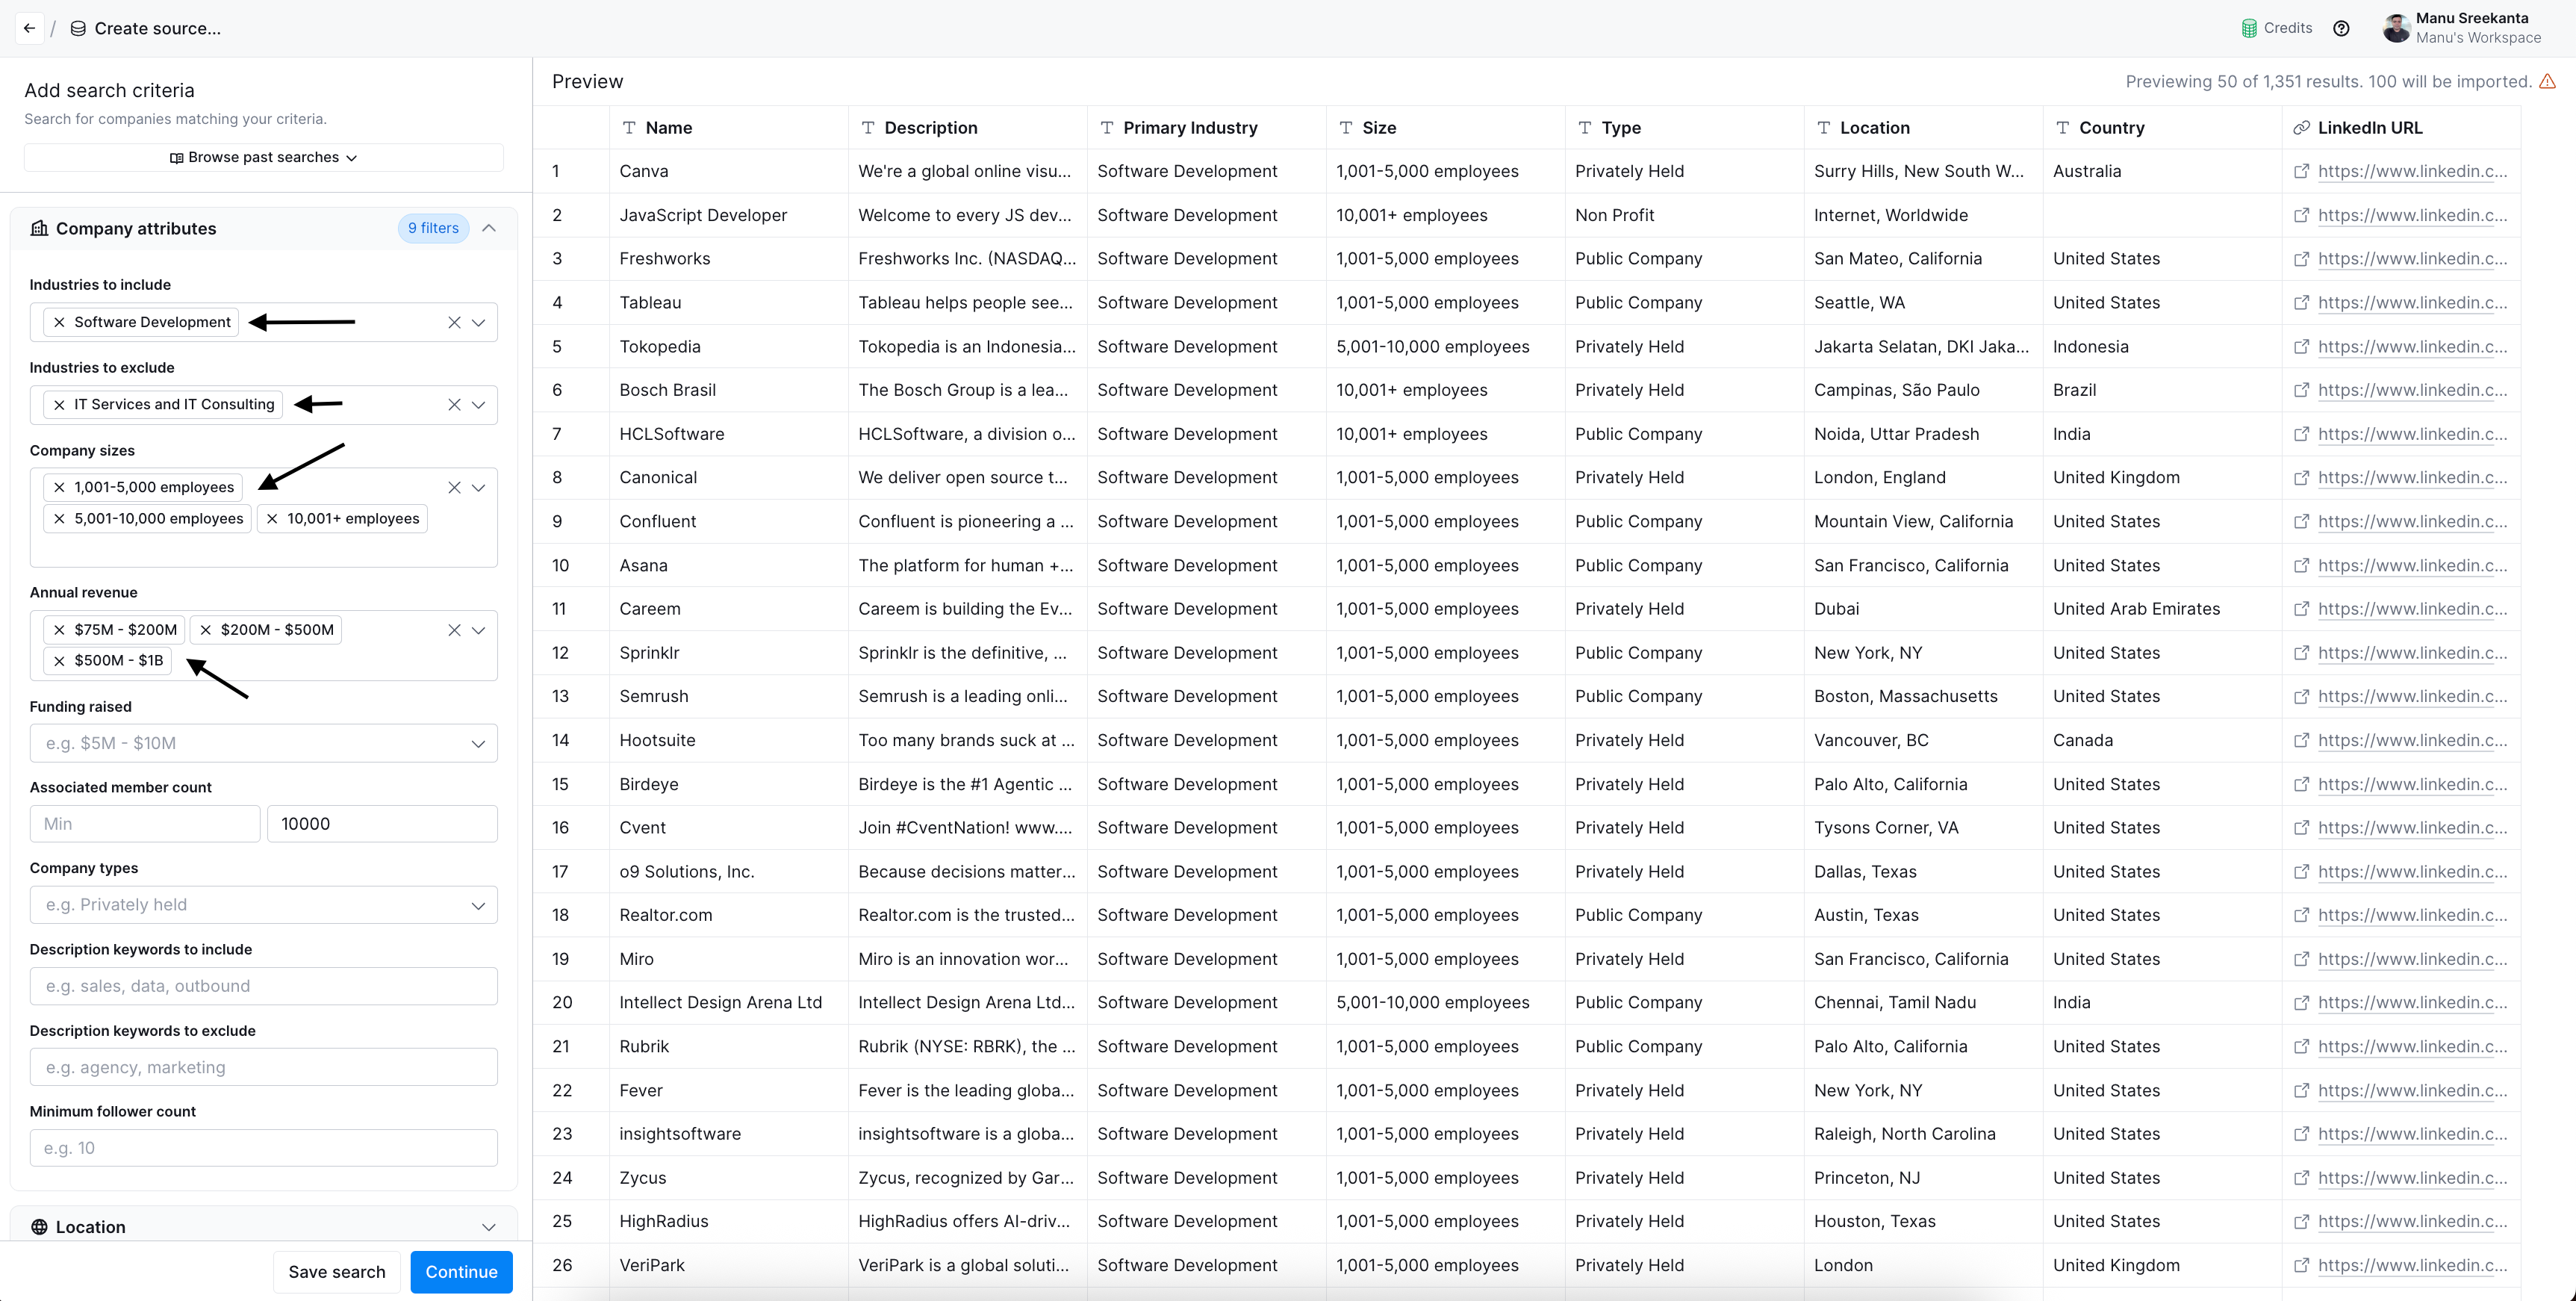Clear all annual revenue selections
This screenshot has height=1301, width=2576.
click(454, 630)
